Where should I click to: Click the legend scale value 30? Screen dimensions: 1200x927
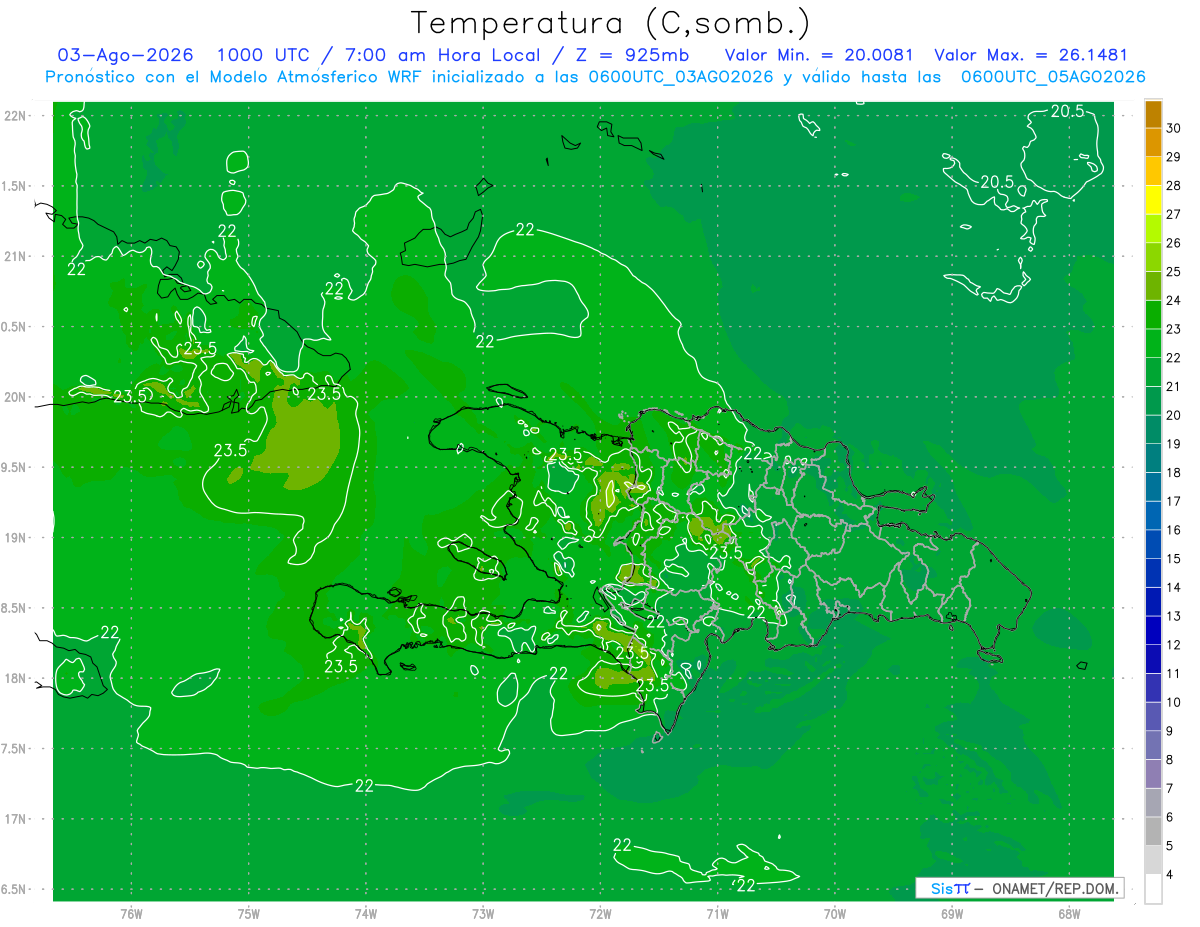tap(1173, 128)
